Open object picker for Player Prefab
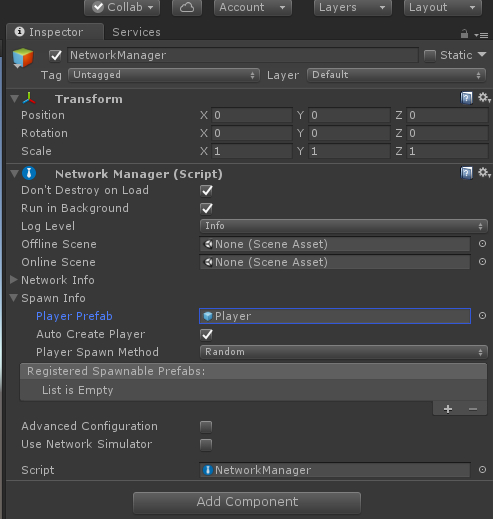The image size is (493, 519). (x=482, y=316)
